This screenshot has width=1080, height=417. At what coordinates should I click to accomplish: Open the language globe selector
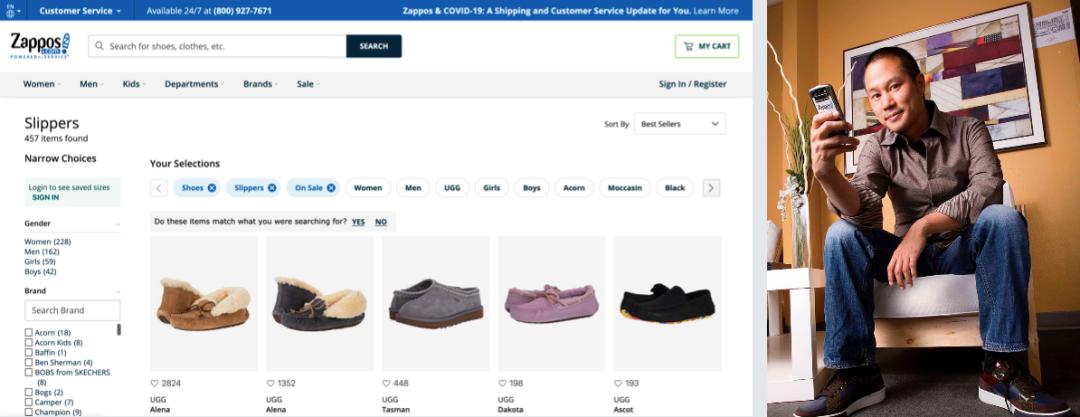(x=11, y=10)
